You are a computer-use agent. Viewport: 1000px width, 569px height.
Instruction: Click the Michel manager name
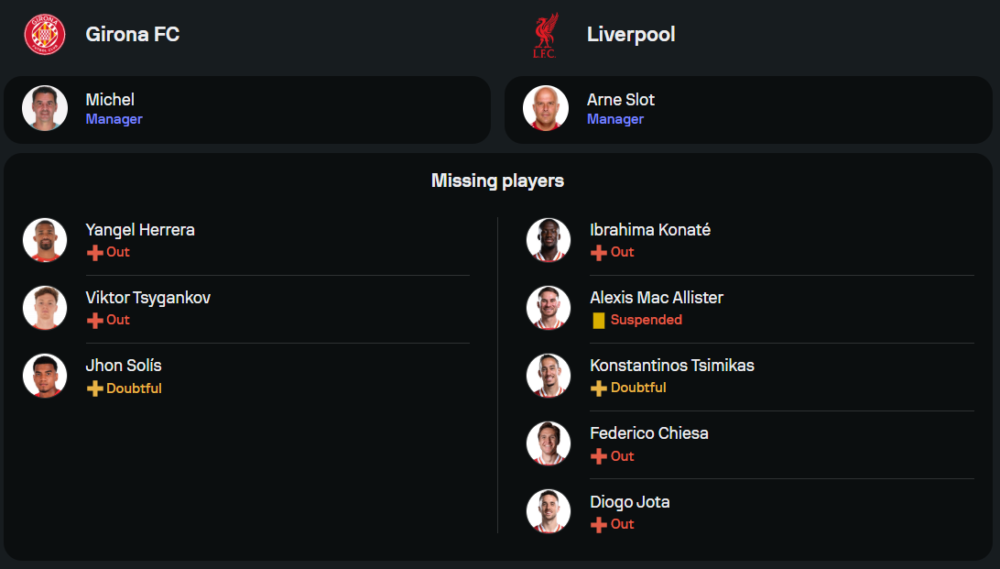click(110, 99)
